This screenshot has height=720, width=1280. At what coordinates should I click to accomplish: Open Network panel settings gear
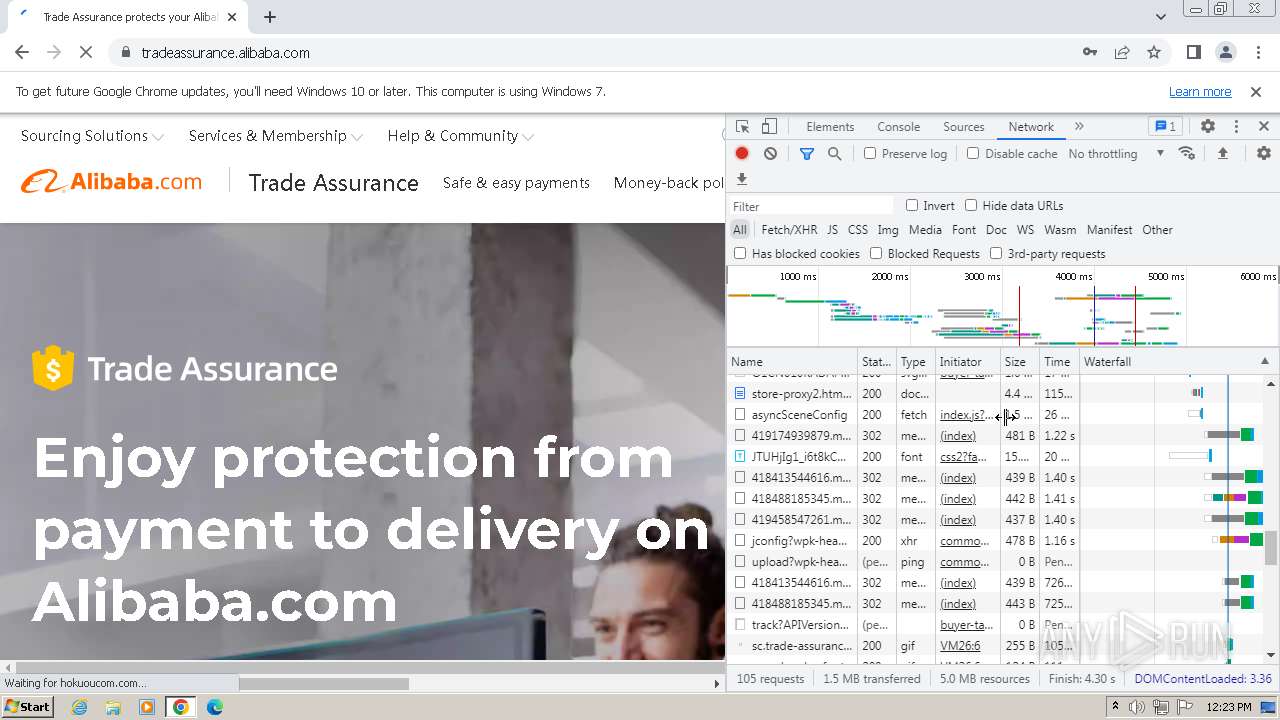click(x=1264, y=153)
